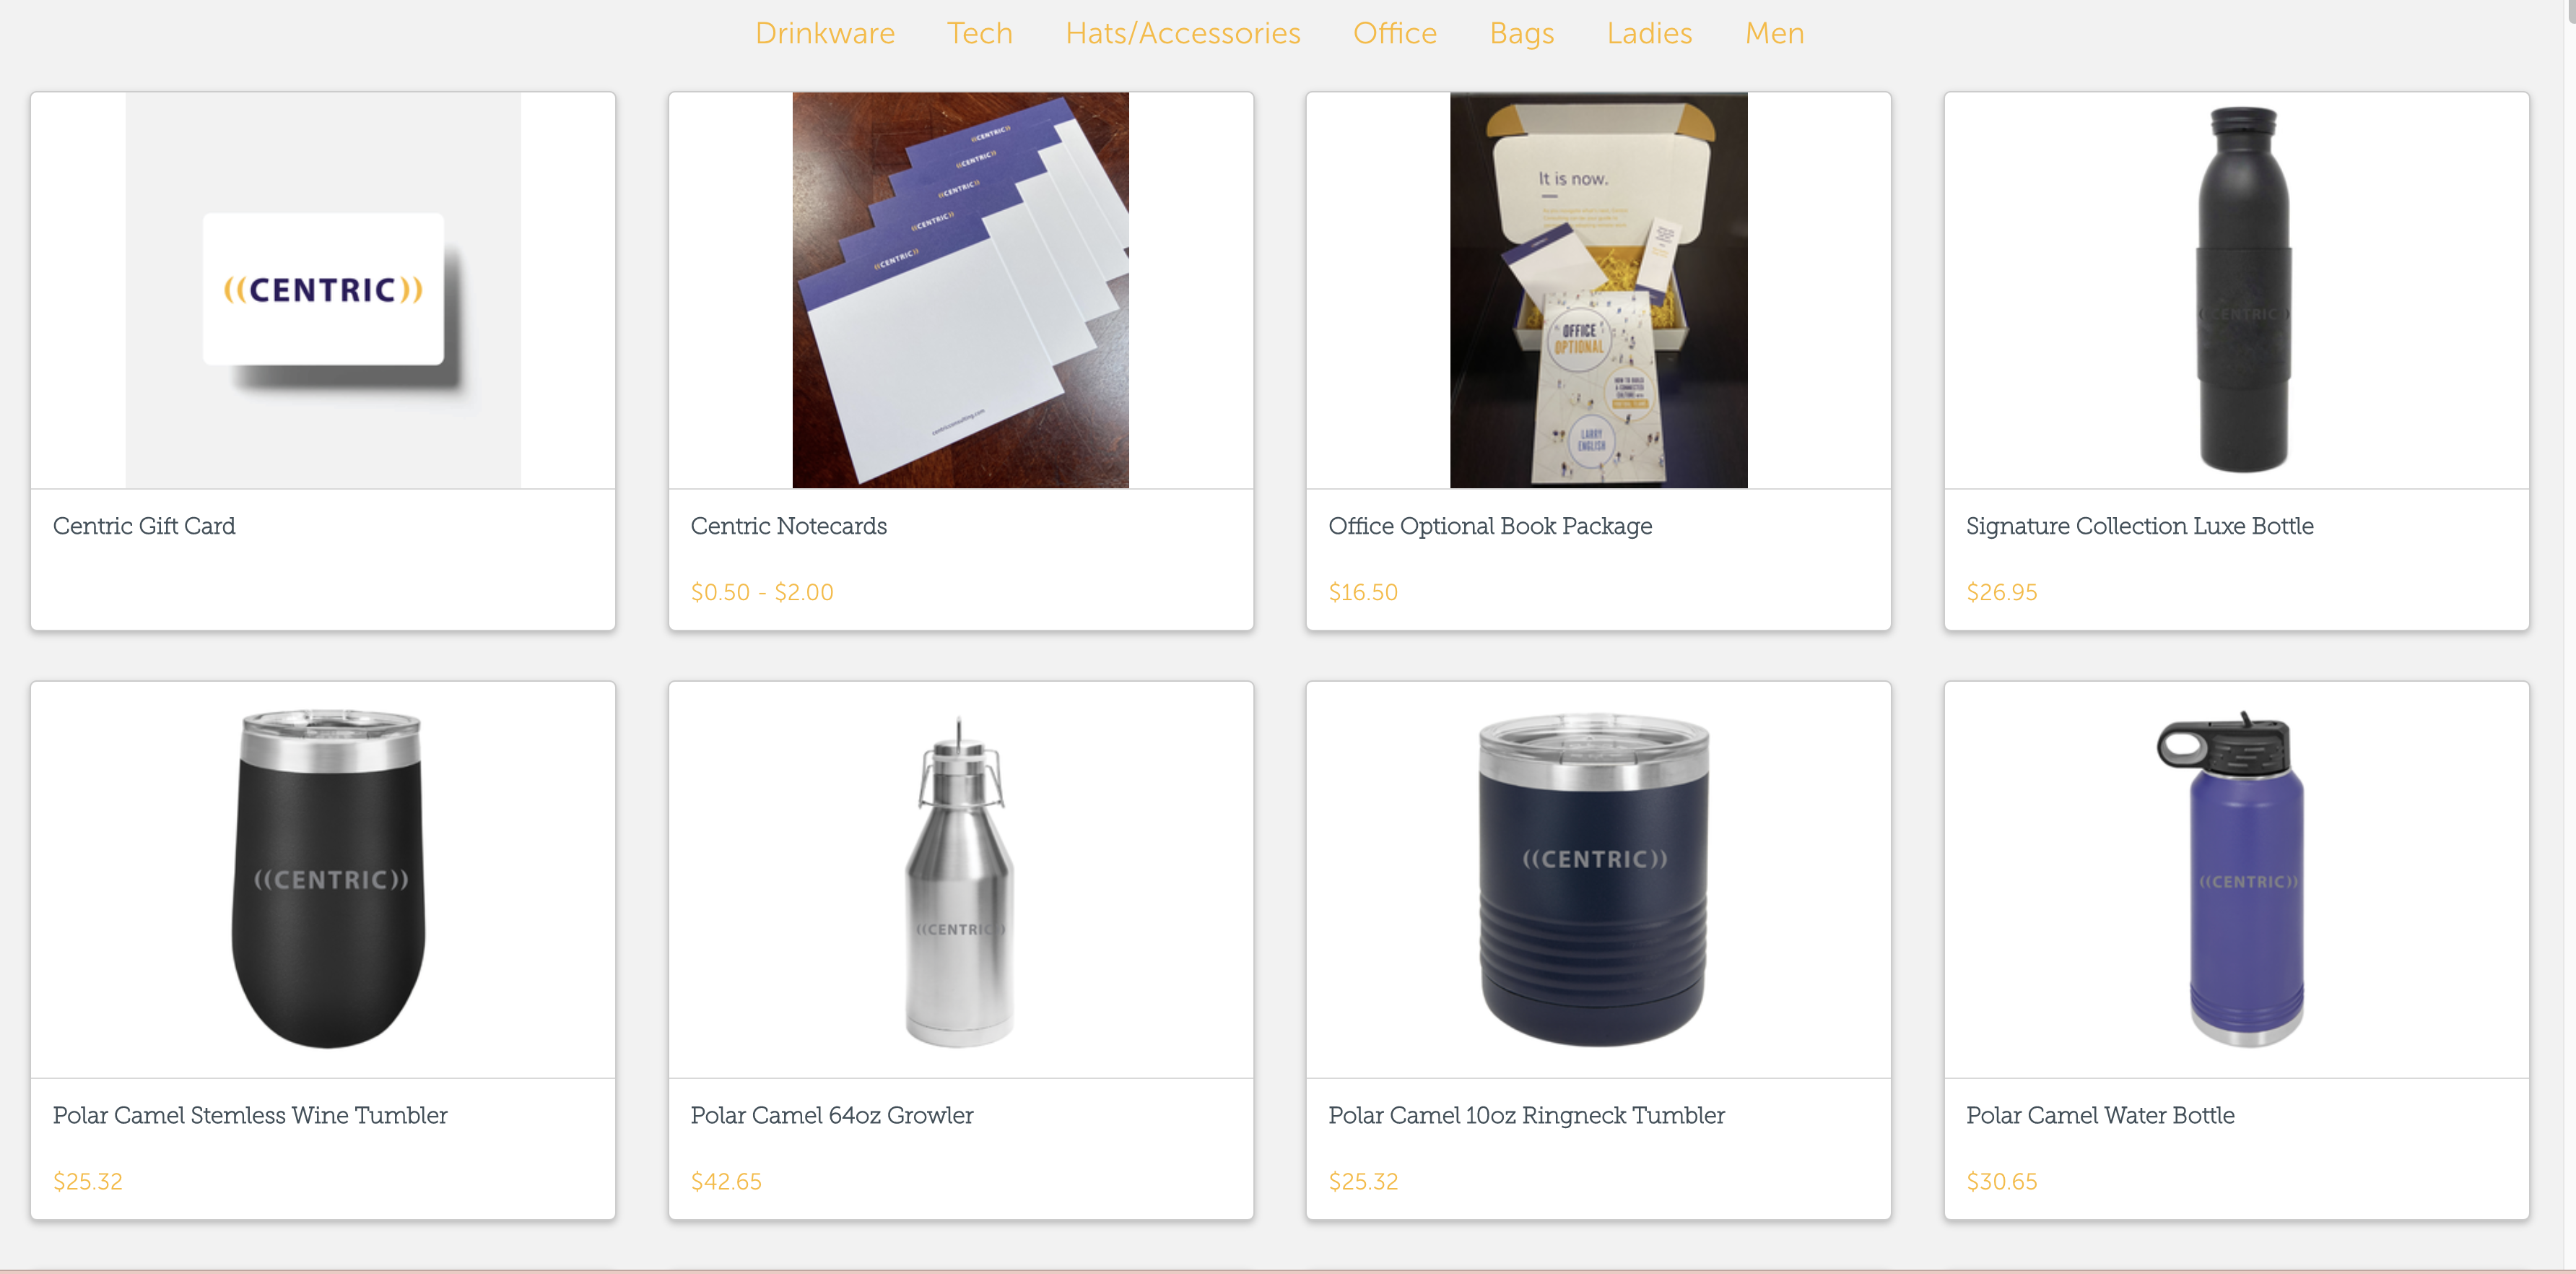Go to Hats/Accessories category
The image size is (2576, 1274).
tap(1182, 33)
